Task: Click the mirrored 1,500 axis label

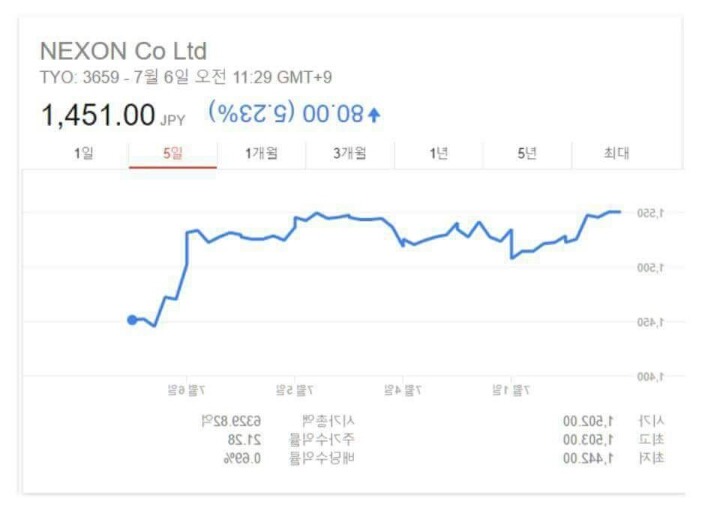Action: (651, 268)
